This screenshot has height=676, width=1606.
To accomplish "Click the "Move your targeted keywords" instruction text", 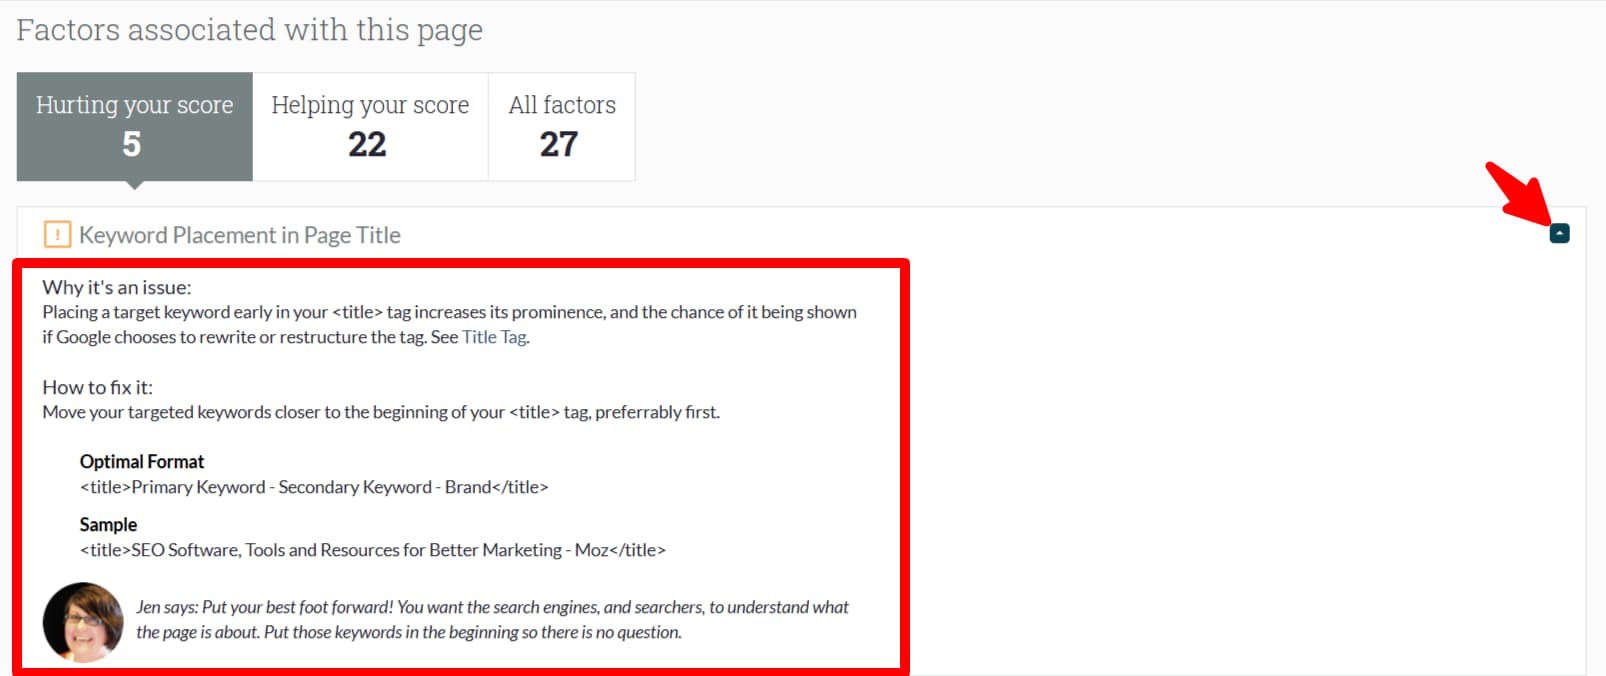I will tap(381, 412).
